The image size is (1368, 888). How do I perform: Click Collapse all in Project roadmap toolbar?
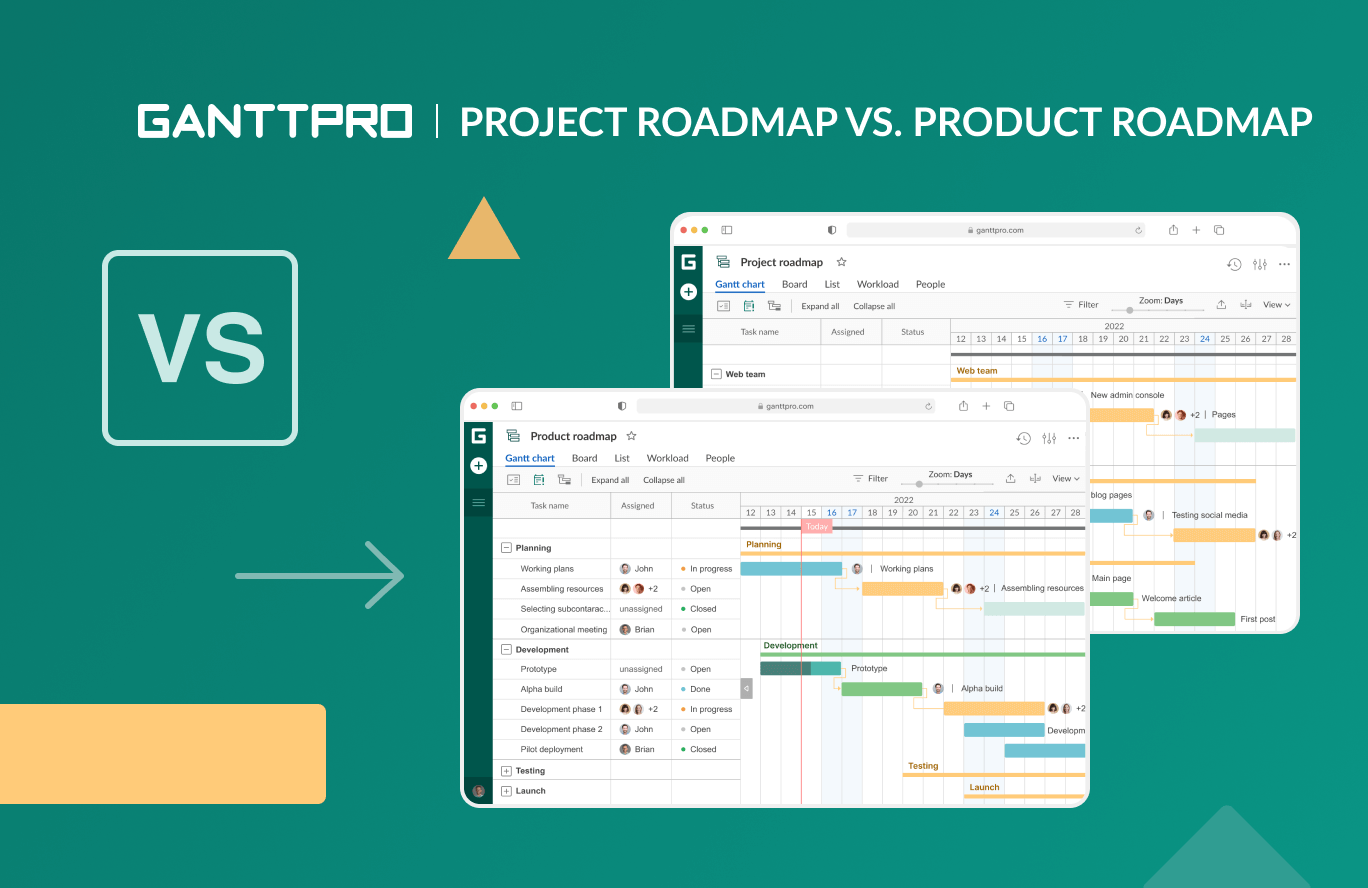pyautogui.click(x=874, y=306)
